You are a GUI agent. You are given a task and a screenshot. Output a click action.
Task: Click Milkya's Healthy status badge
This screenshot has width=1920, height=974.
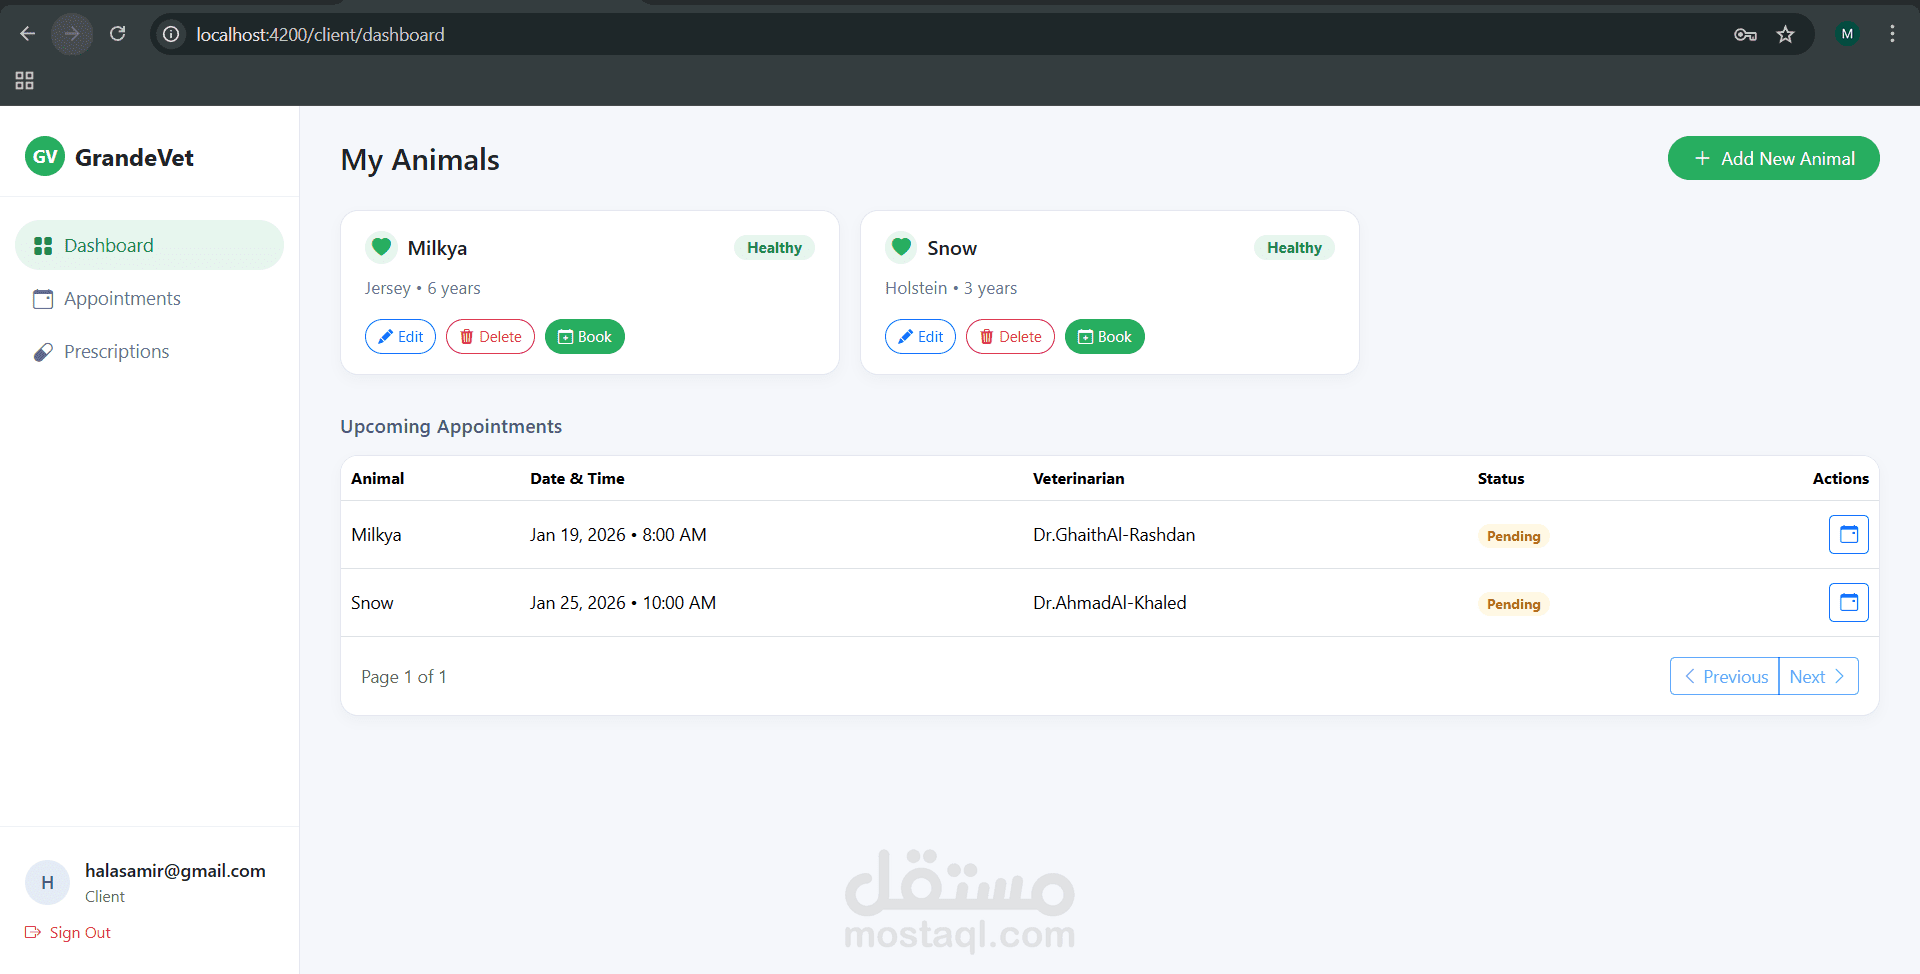(774, 248)
